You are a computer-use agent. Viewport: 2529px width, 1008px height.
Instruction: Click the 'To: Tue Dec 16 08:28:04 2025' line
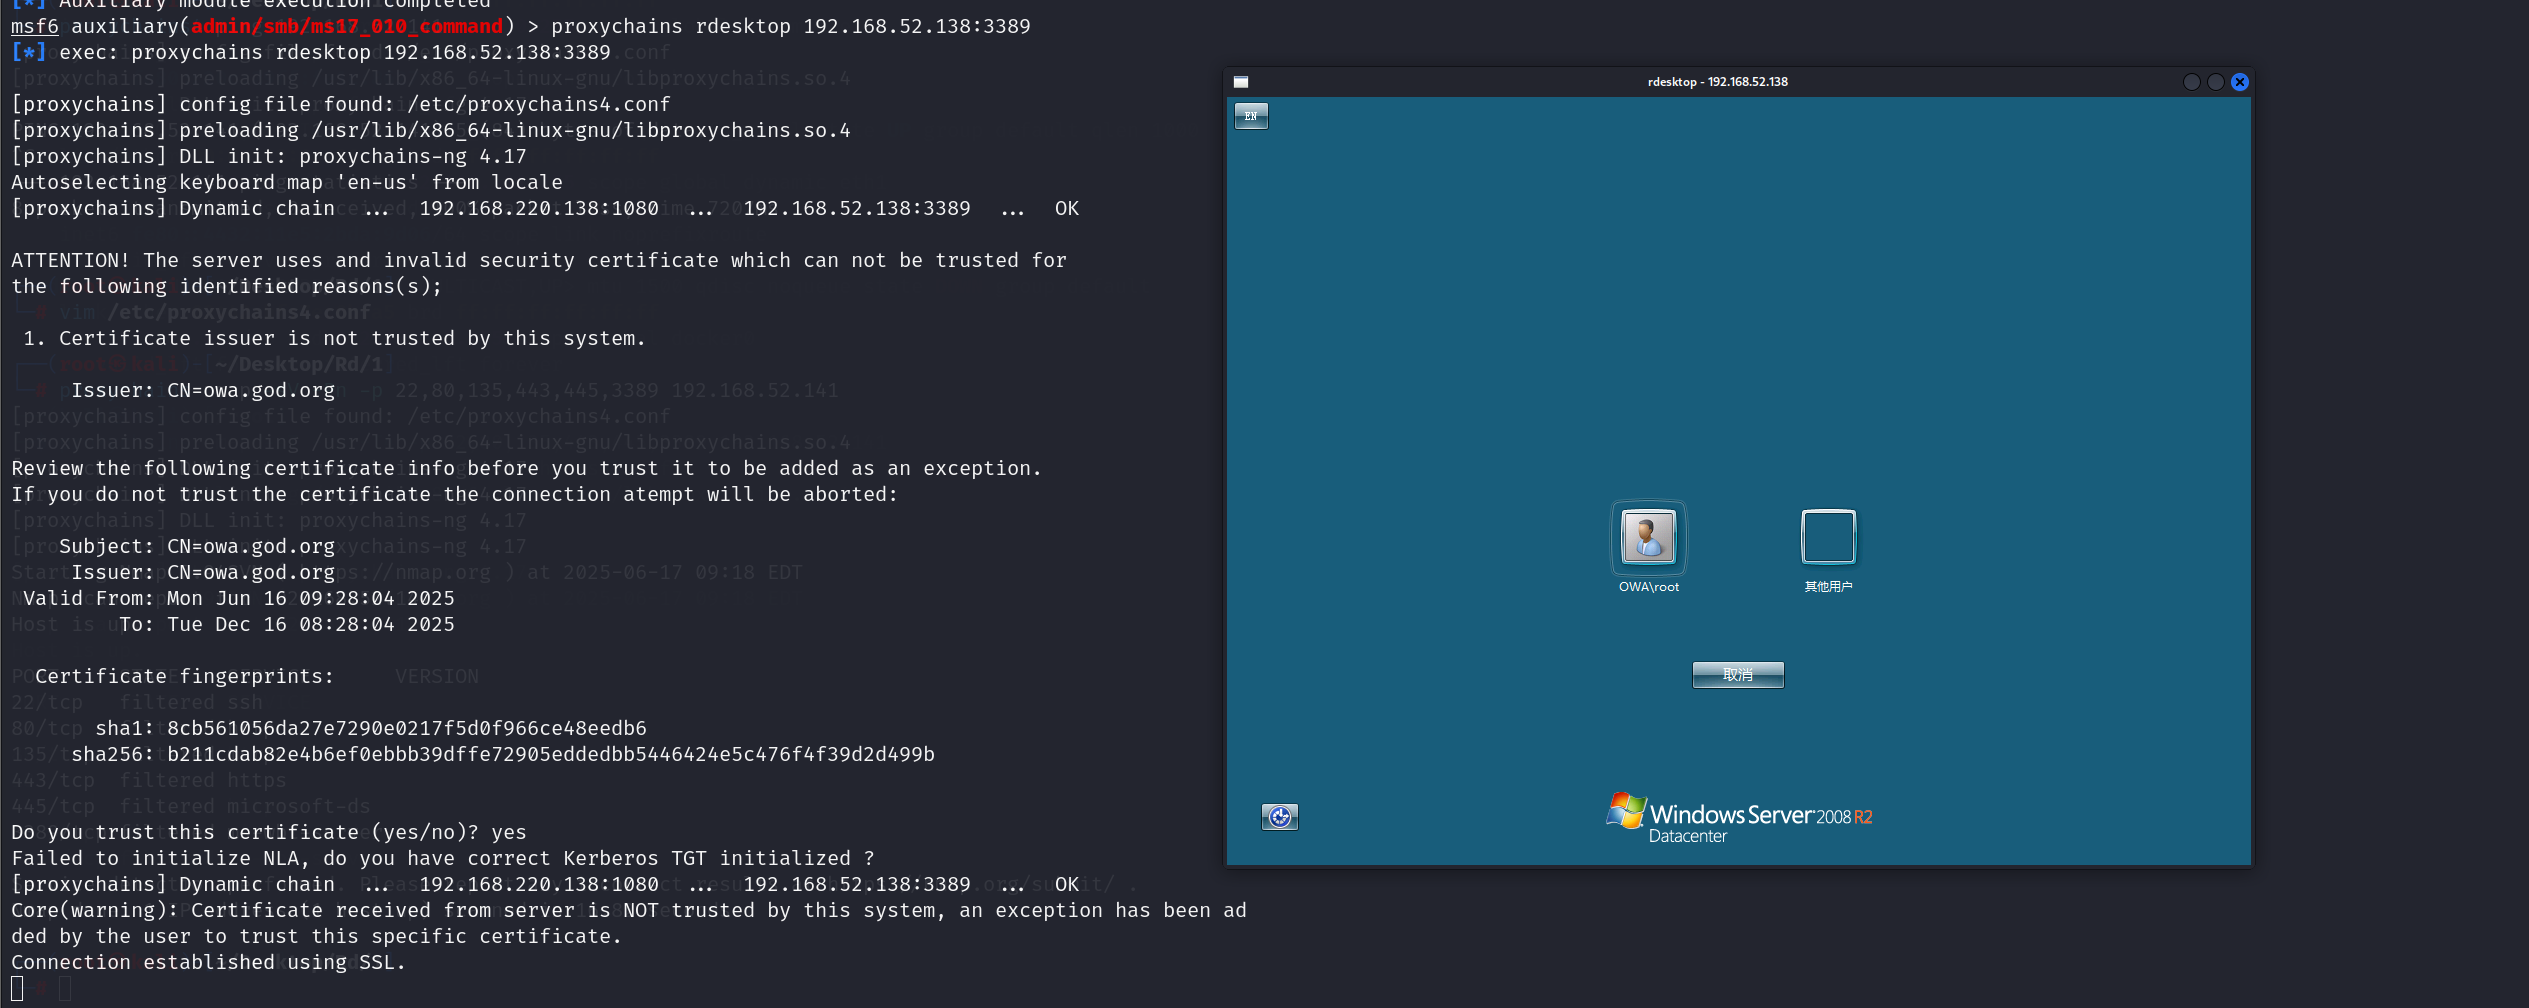coord(287,624)
